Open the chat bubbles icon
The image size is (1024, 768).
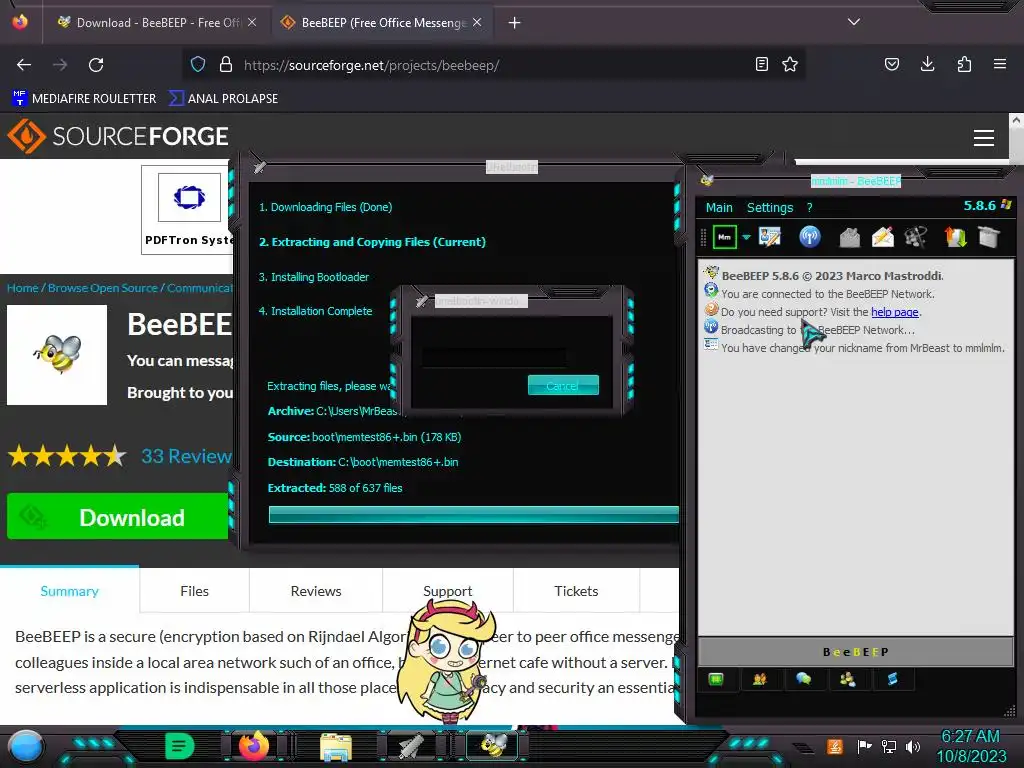tap(803, 679)
